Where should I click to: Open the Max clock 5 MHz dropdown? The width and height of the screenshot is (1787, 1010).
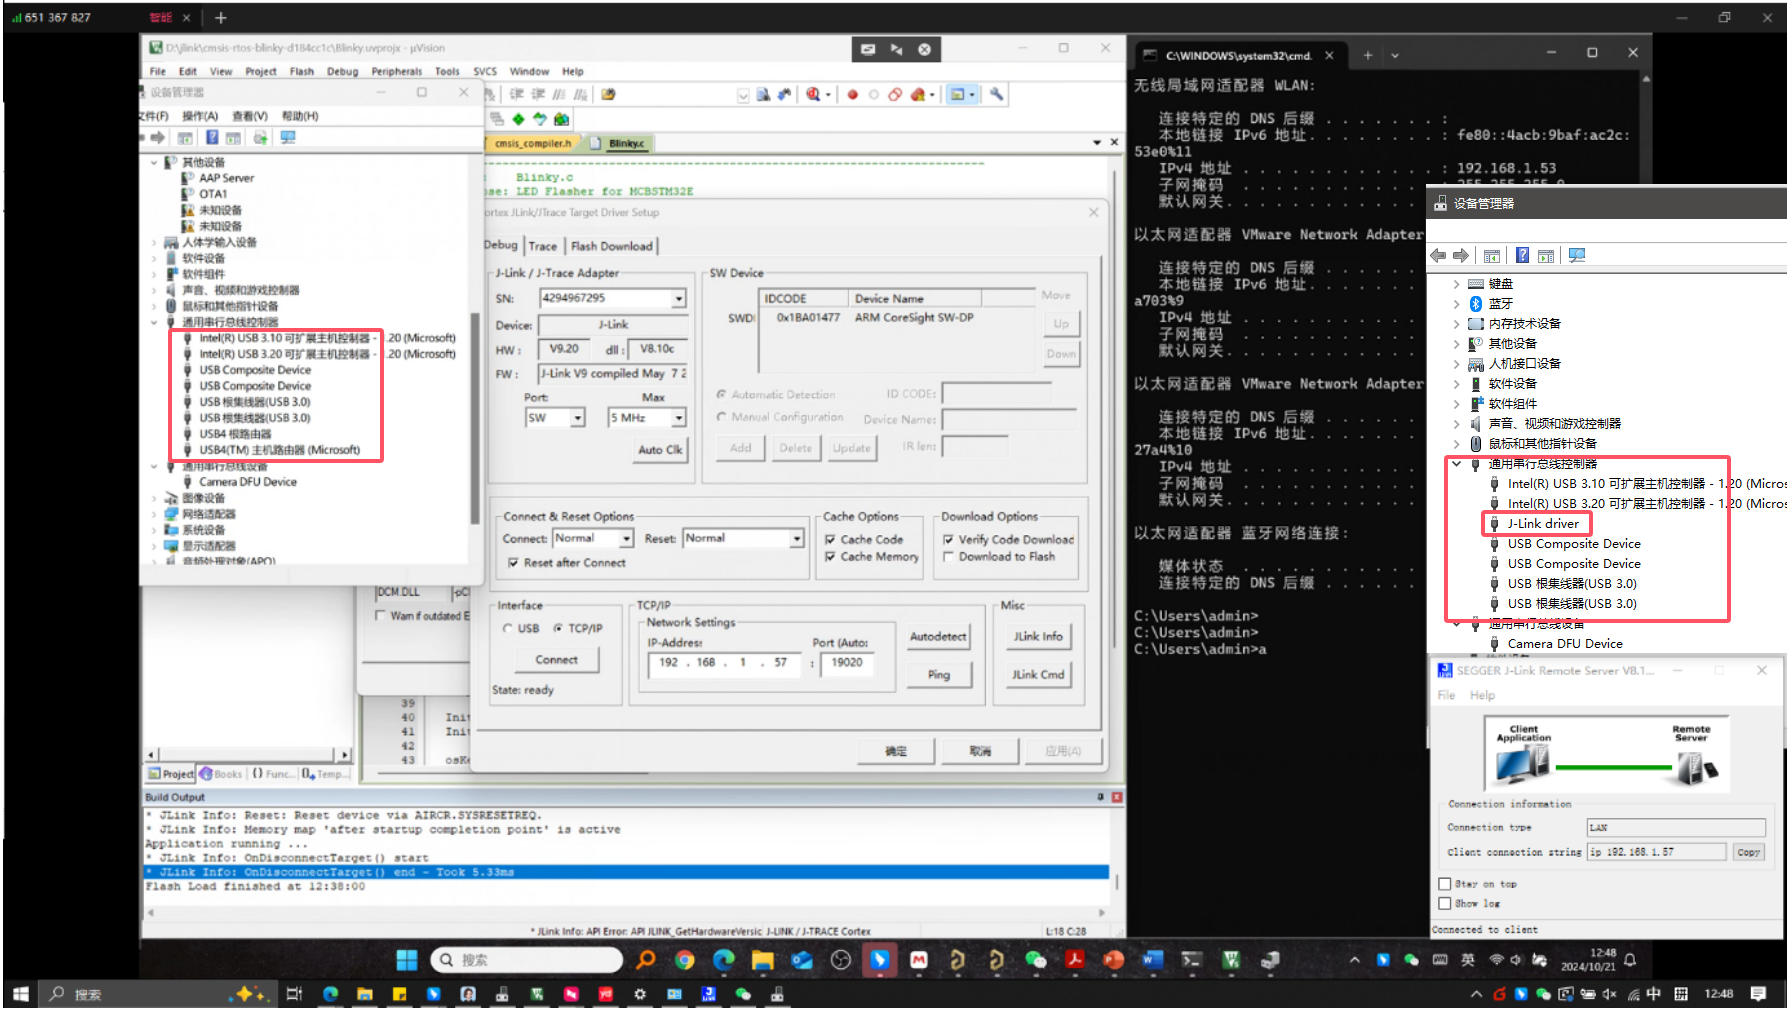coord(678,418)
